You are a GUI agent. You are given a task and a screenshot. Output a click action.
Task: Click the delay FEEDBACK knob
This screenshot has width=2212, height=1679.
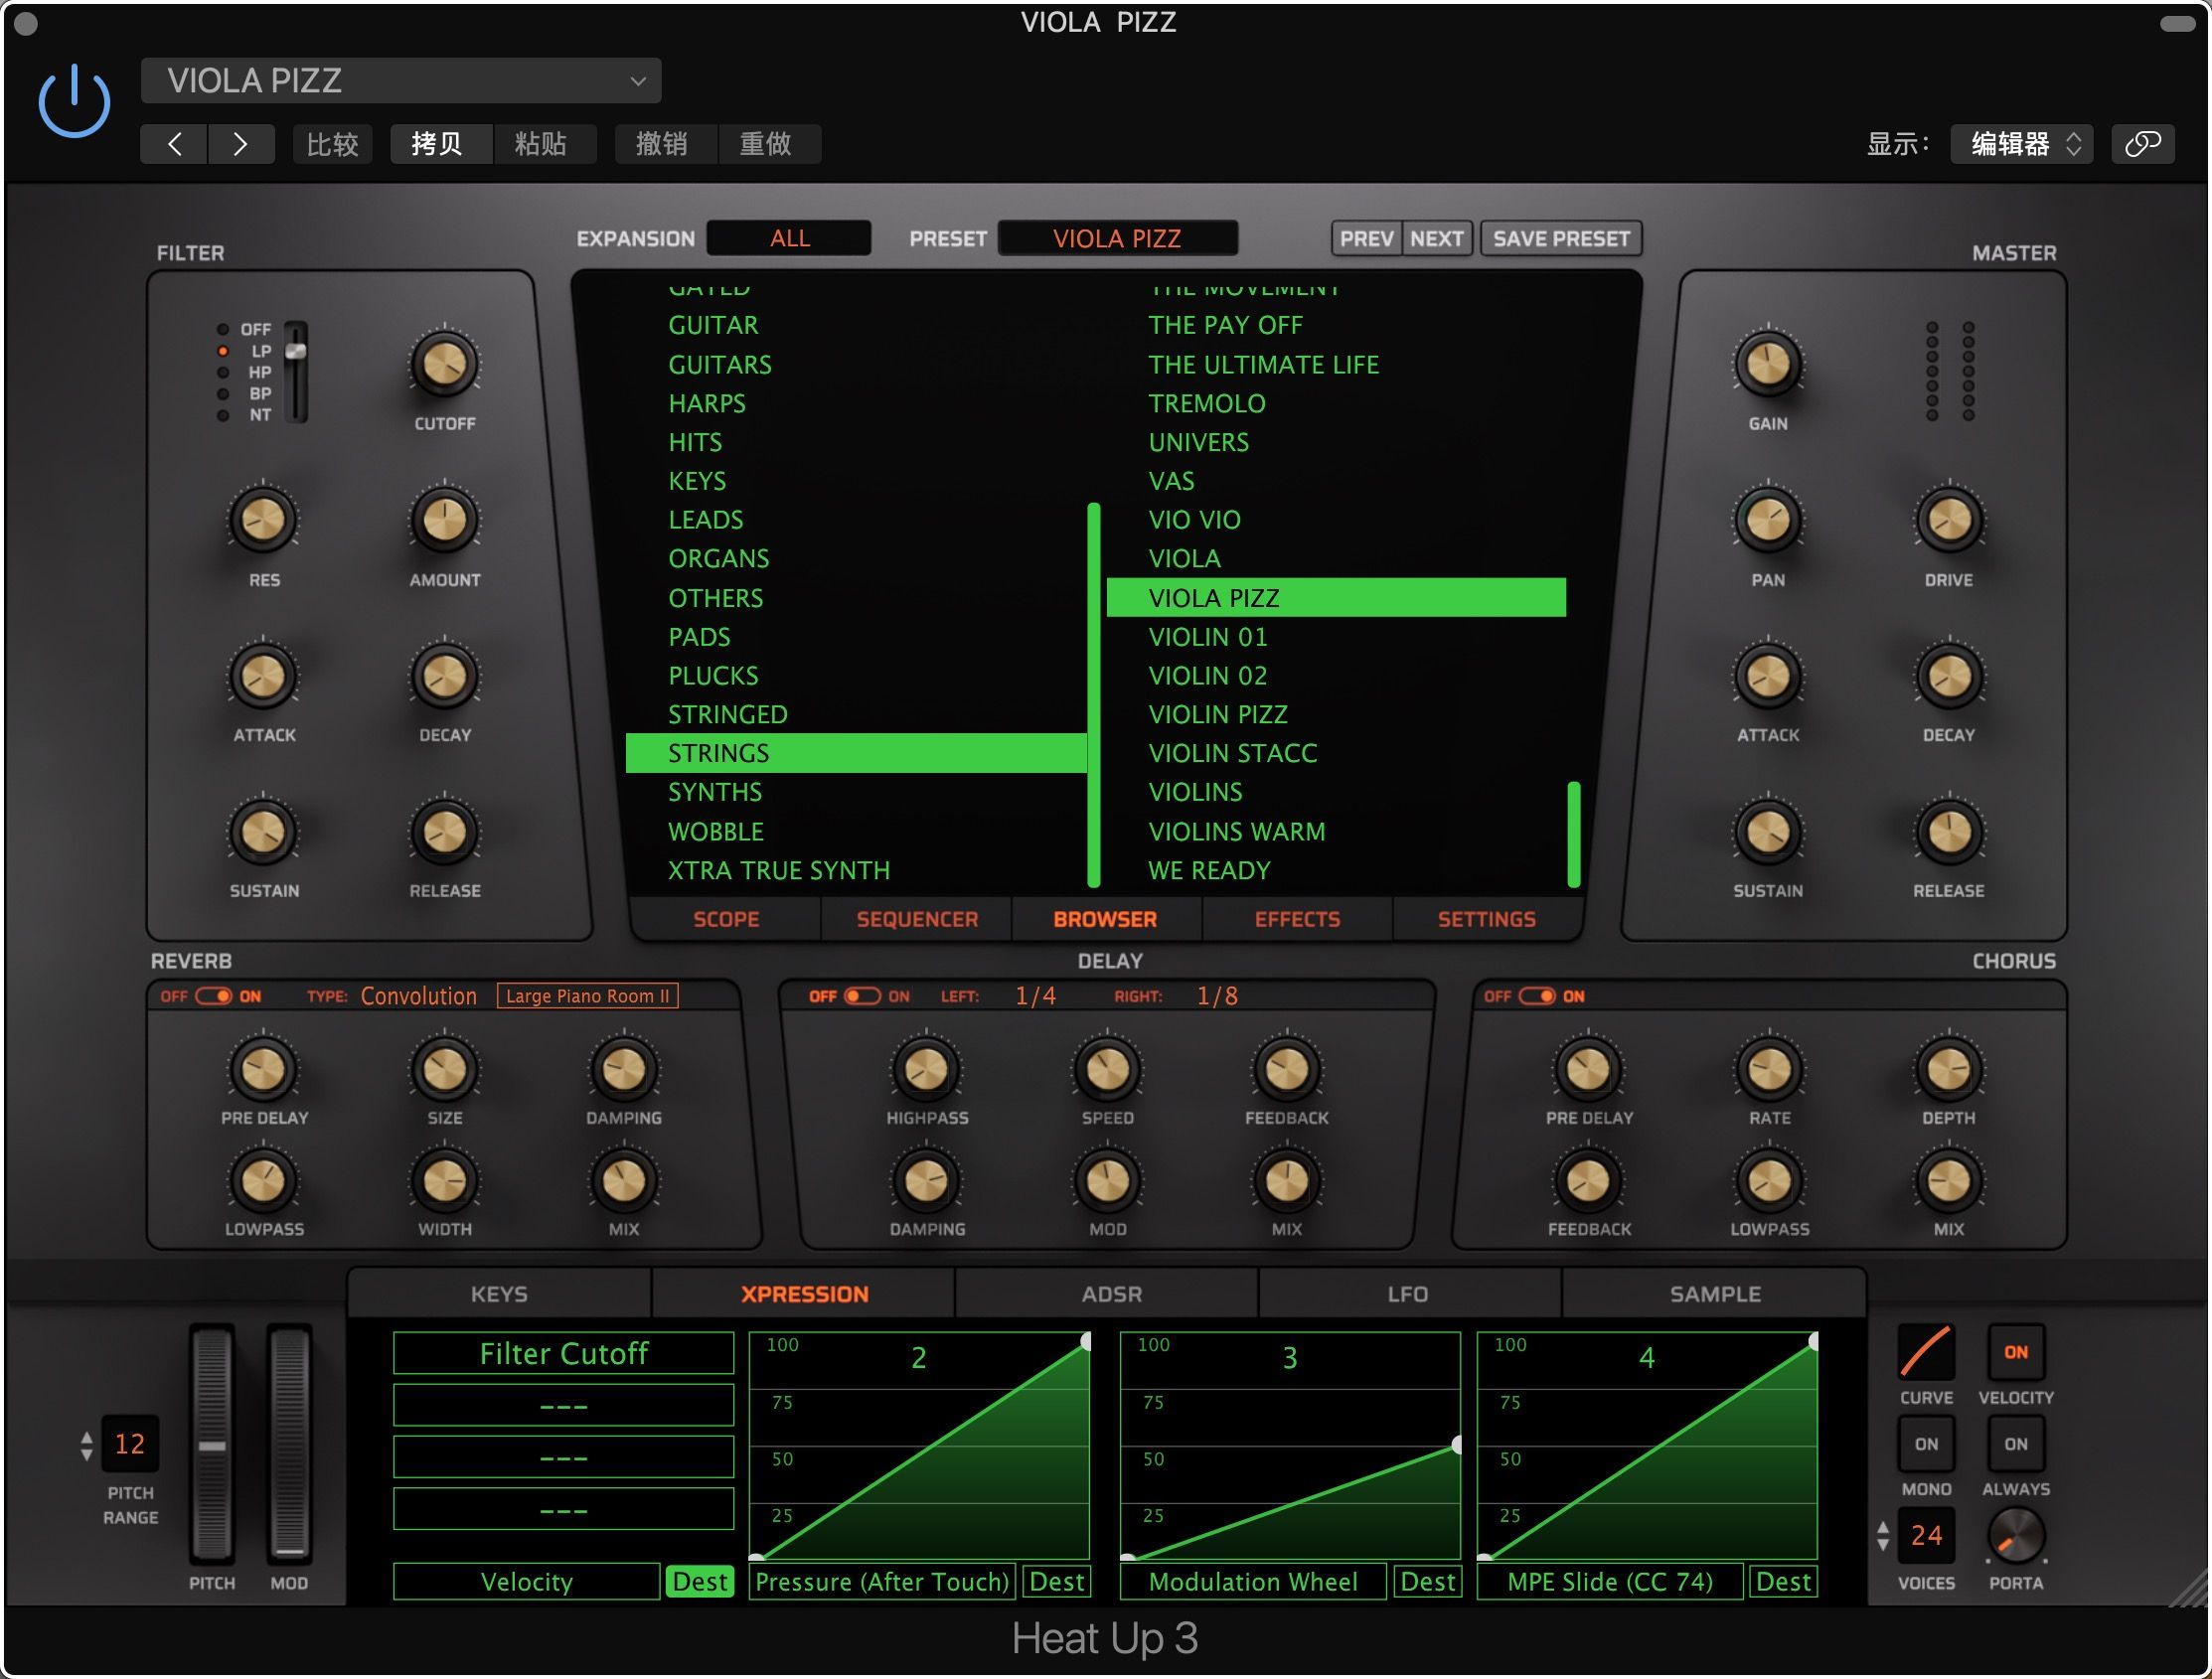click(1287, 1070)
